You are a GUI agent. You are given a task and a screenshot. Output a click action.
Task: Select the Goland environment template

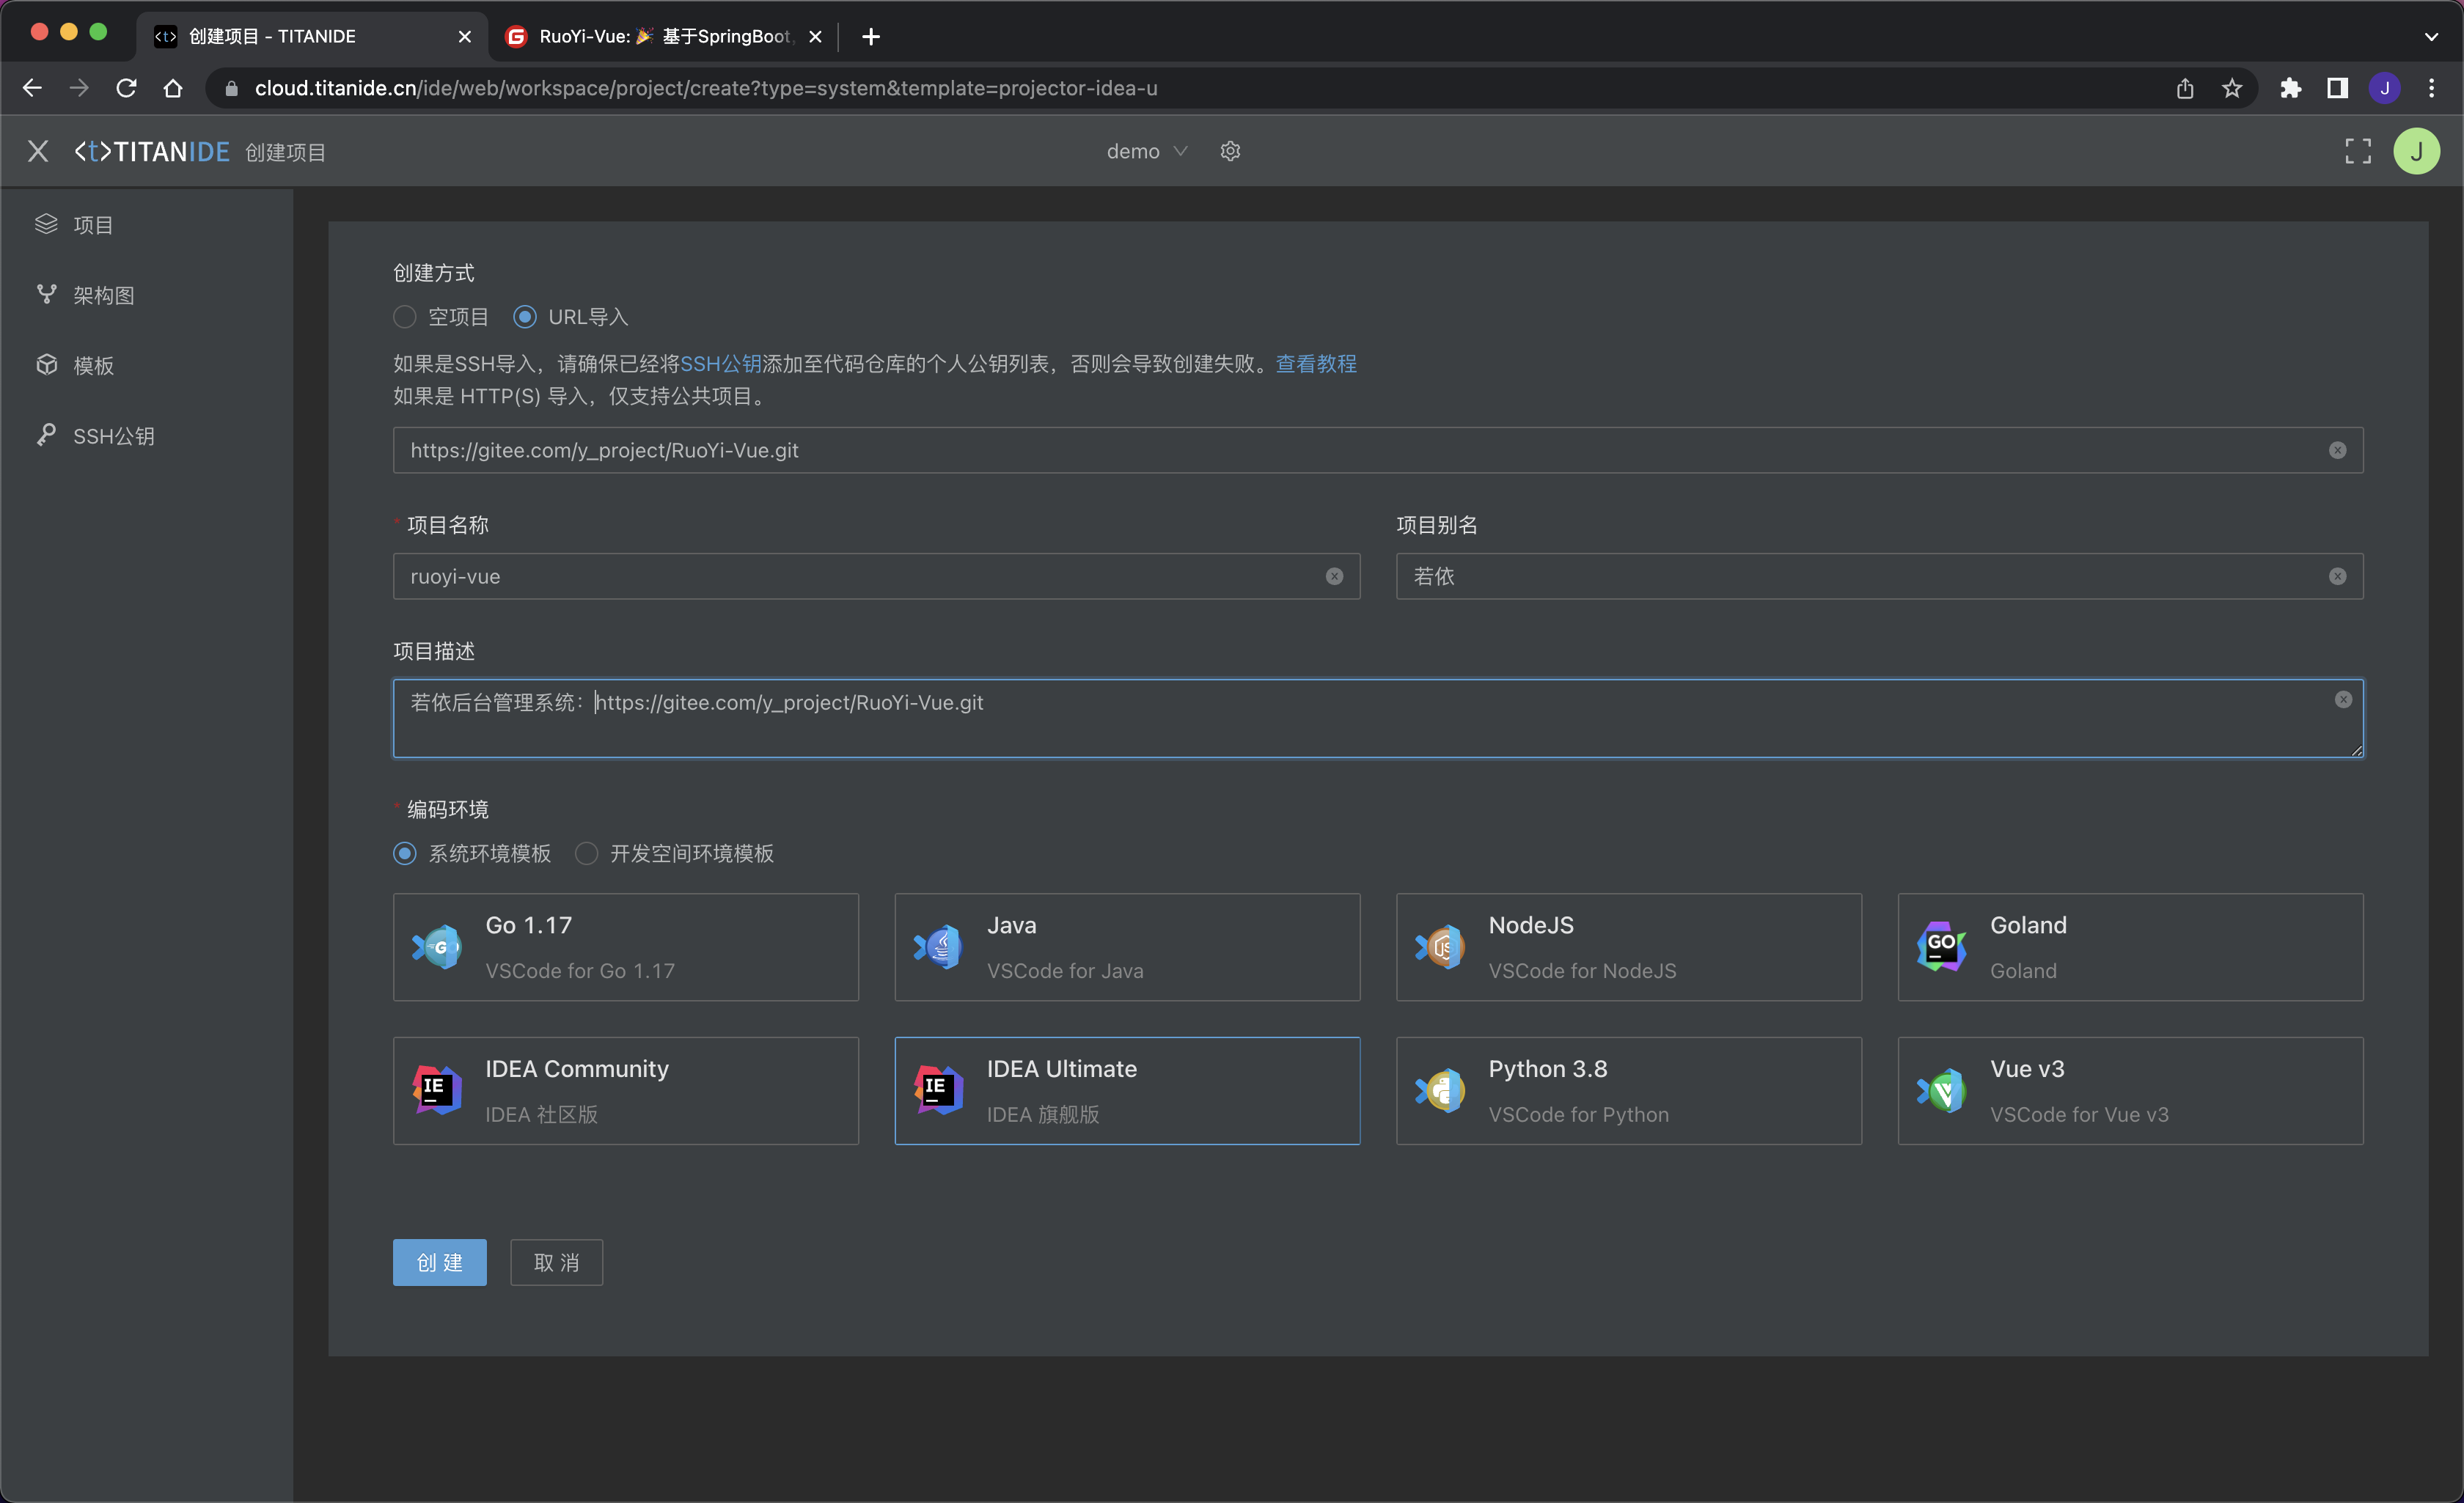coord(2129,946)
